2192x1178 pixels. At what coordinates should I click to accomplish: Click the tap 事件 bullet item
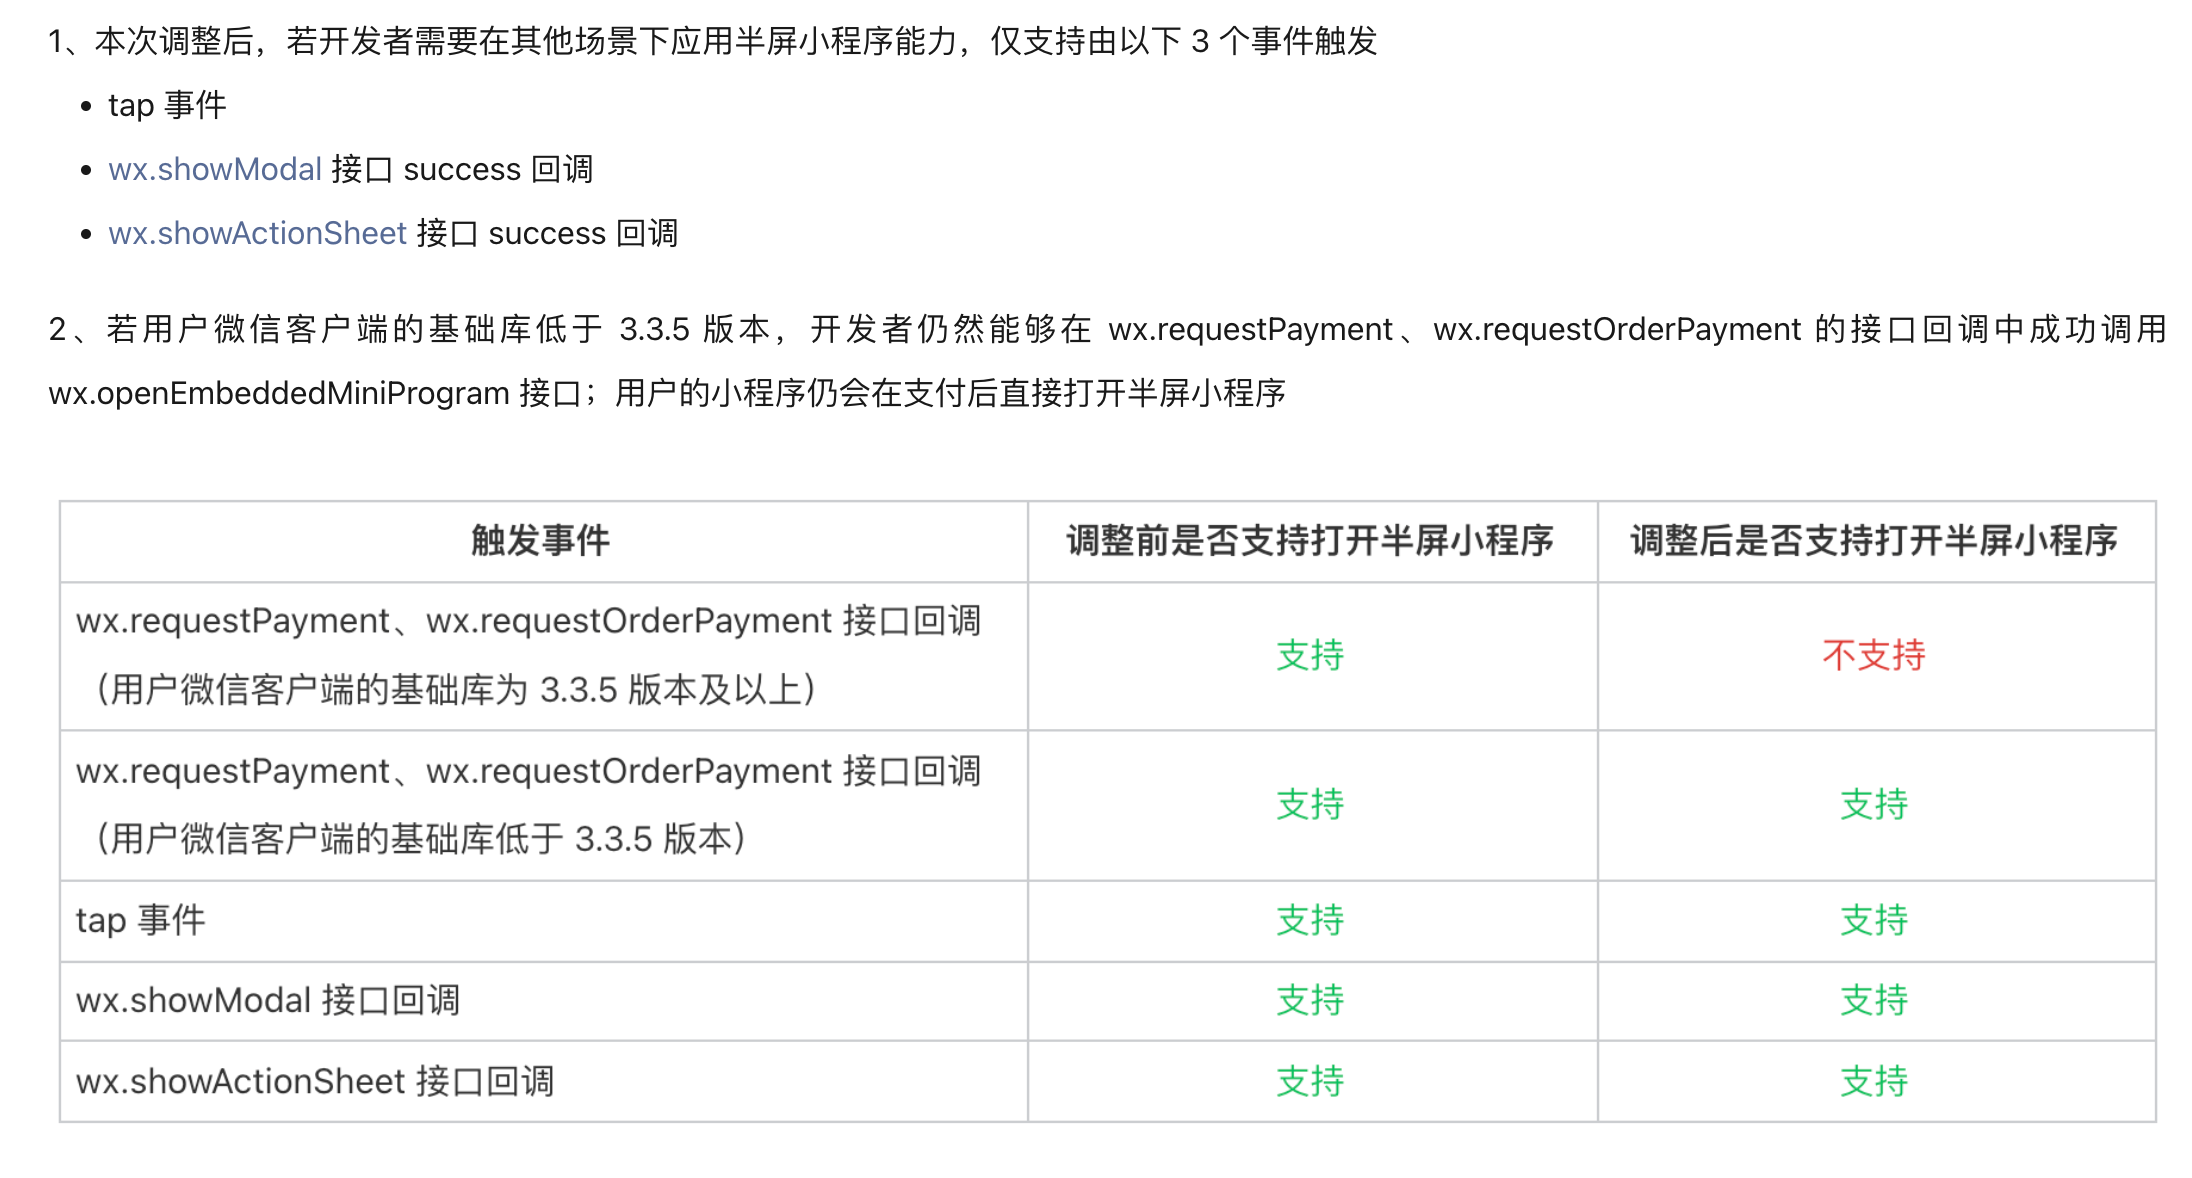[167, 105]
